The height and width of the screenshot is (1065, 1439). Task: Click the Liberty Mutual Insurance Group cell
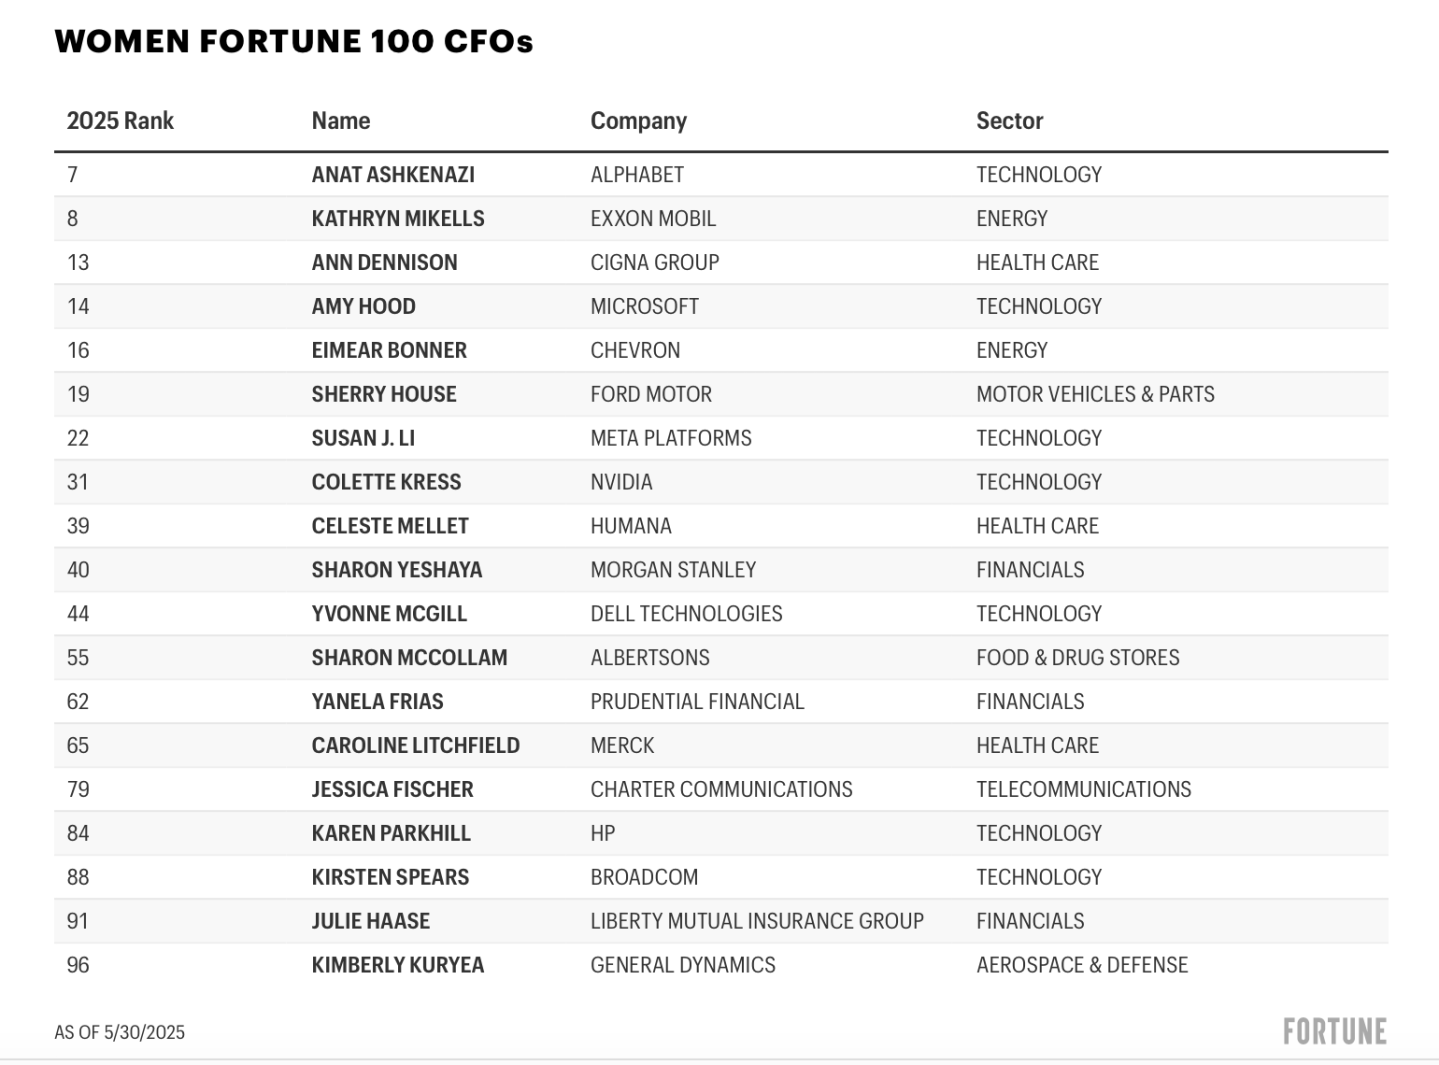[x=757, y=922]
